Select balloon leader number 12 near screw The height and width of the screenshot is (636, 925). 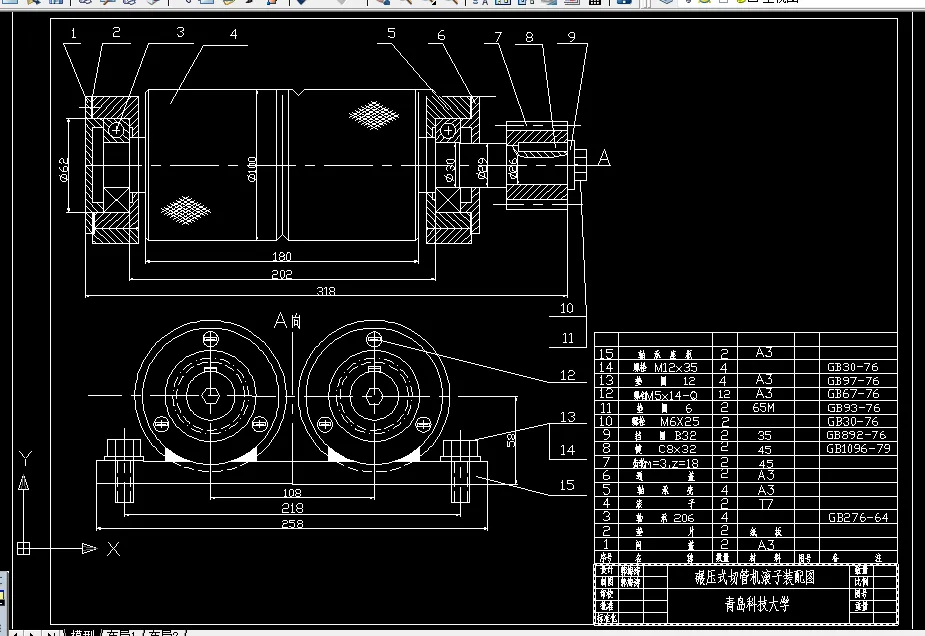[x=568, y=375]
